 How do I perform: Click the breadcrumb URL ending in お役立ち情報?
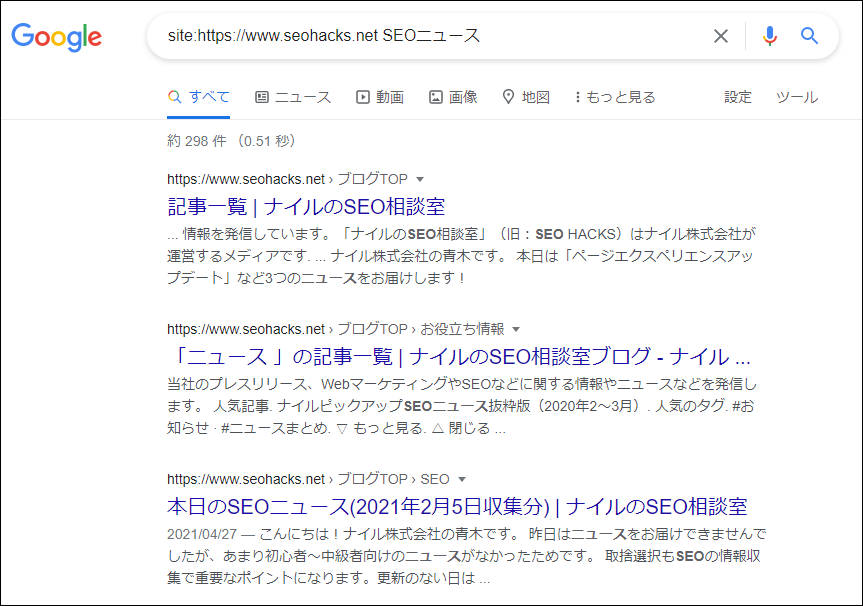pos(336,330)
